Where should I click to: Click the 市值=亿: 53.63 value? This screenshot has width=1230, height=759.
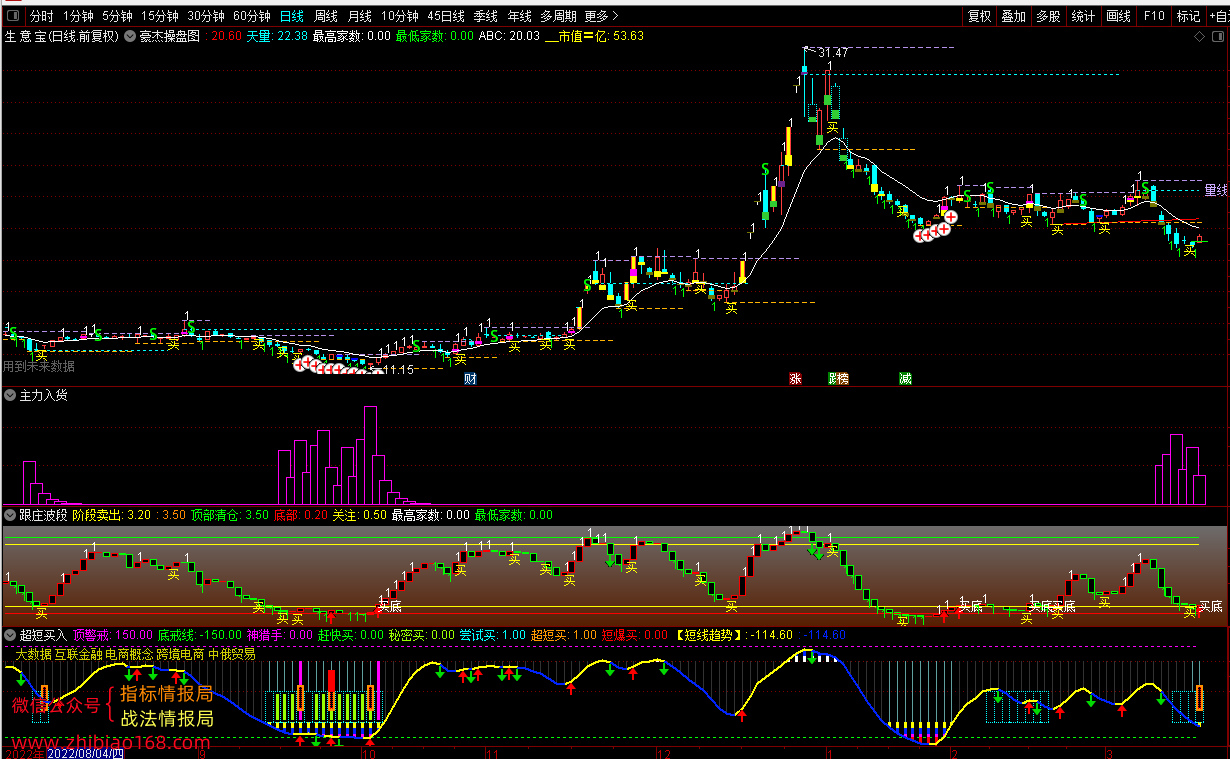click(x=594, y=36)
